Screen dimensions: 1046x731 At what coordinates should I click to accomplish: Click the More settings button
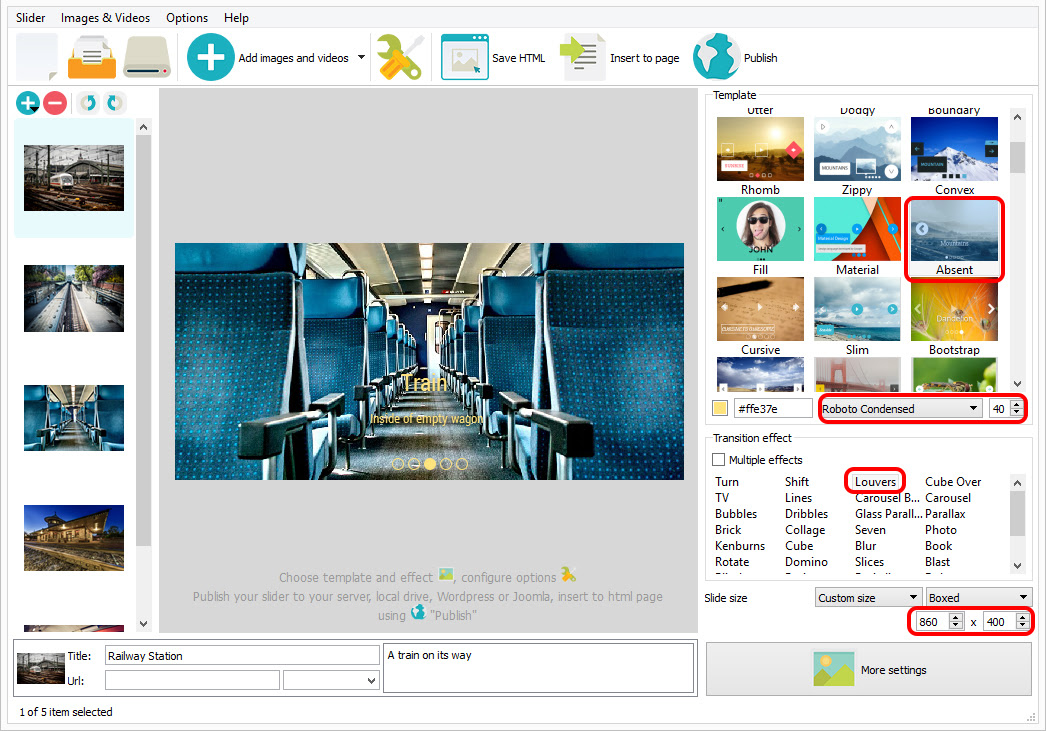click(x=869, y=670)
